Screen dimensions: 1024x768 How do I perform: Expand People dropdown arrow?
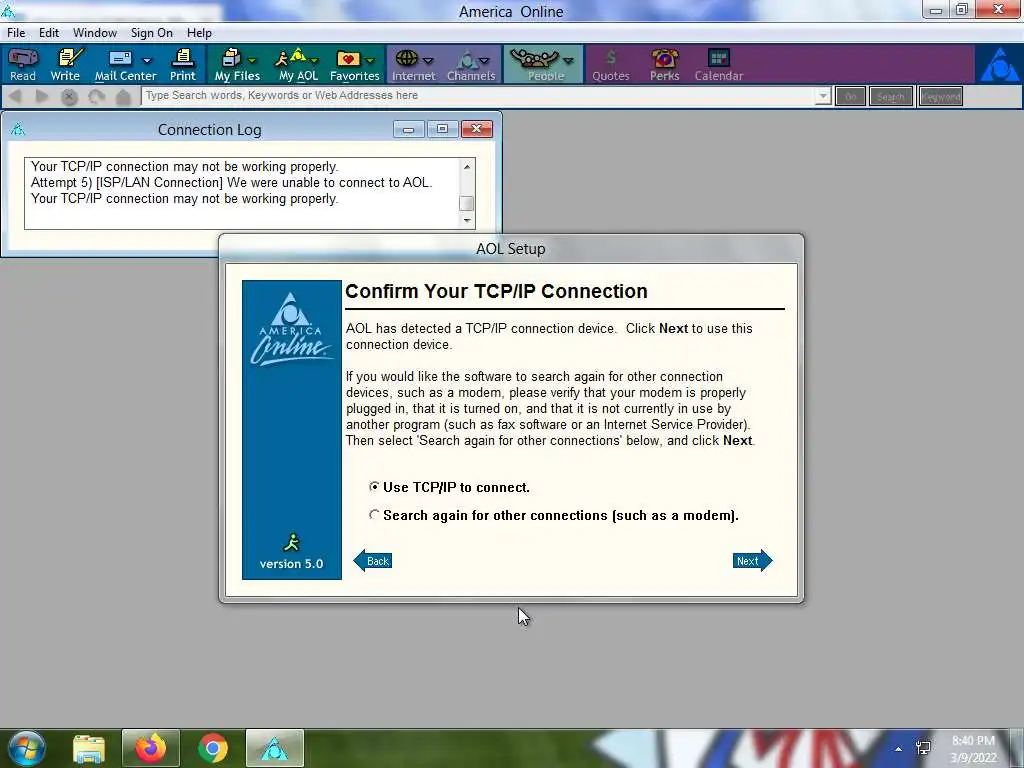568,61
